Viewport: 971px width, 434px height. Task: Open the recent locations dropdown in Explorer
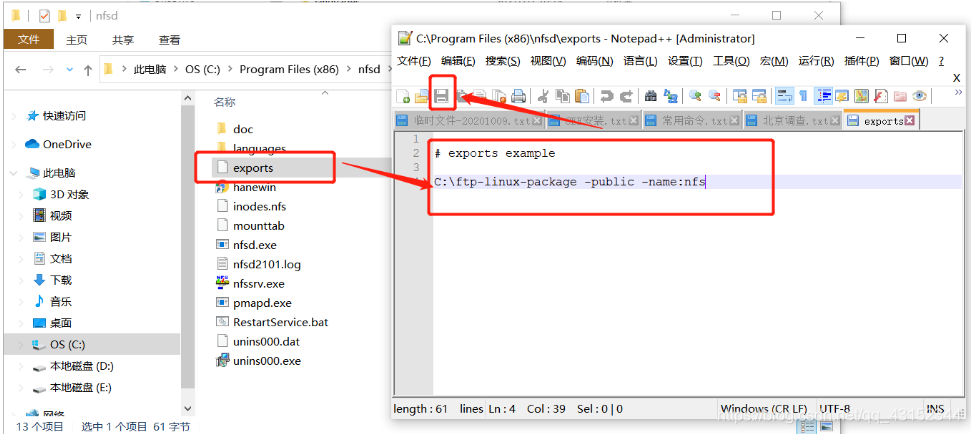(x=69, y=70)
